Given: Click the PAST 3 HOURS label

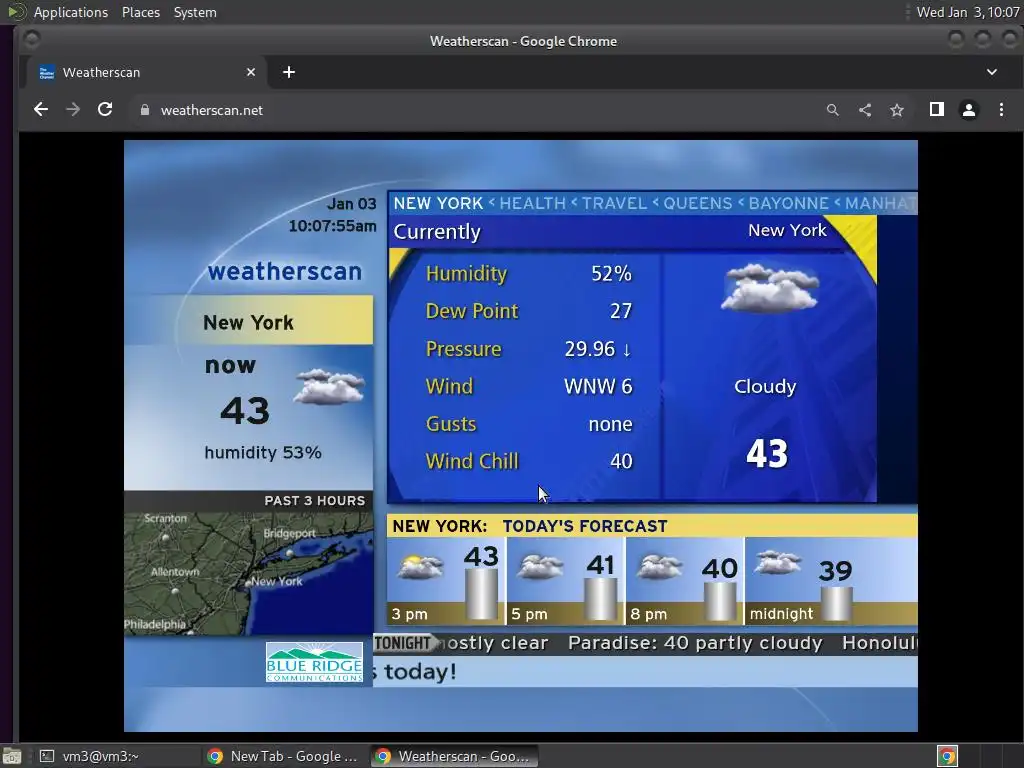Looking at the screenshot, I should click(x=315, y=501).
